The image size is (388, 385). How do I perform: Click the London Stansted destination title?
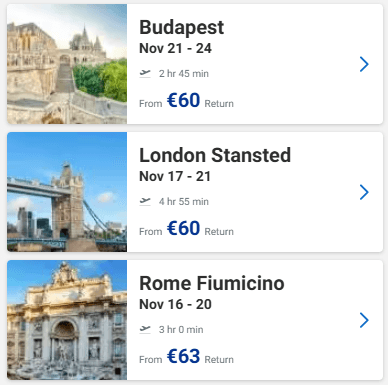(x=215, y=155)
